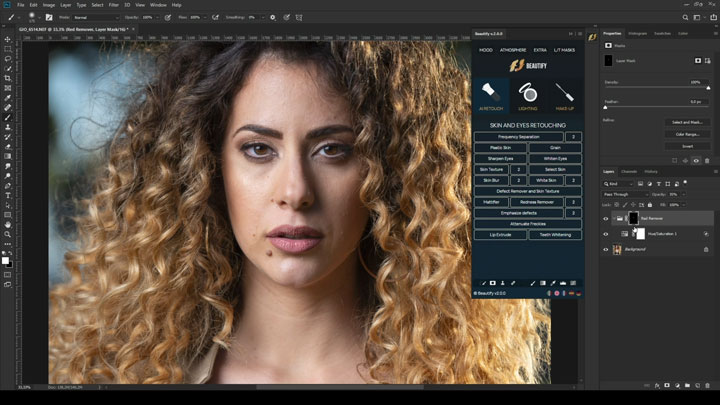
Task: Open the File menu
Action: coord(20,5)
